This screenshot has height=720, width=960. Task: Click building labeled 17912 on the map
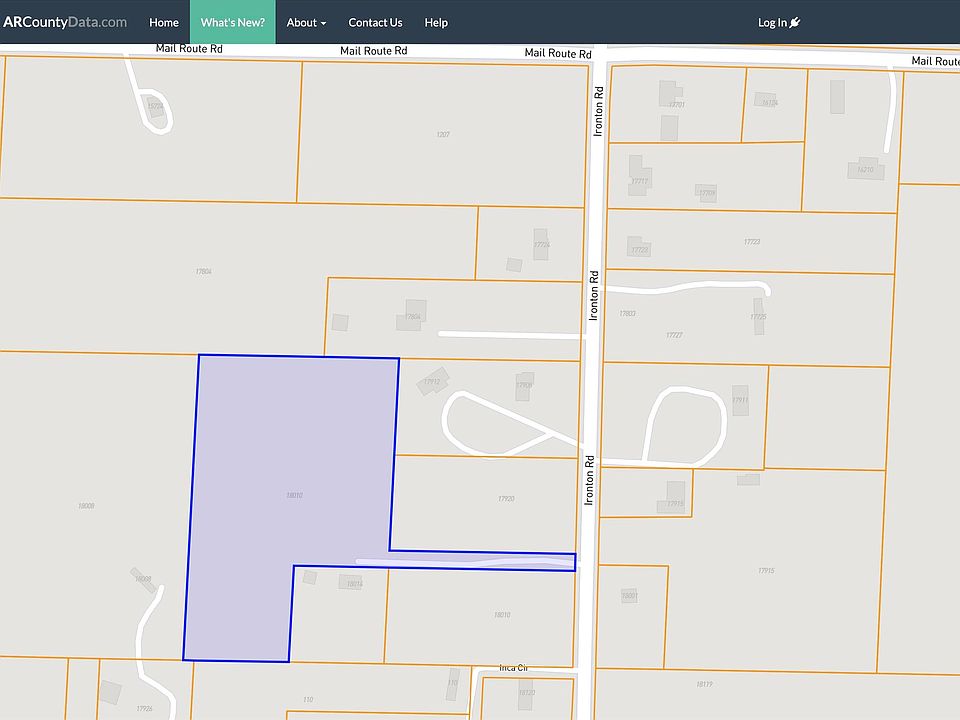[x=433, y=381]
